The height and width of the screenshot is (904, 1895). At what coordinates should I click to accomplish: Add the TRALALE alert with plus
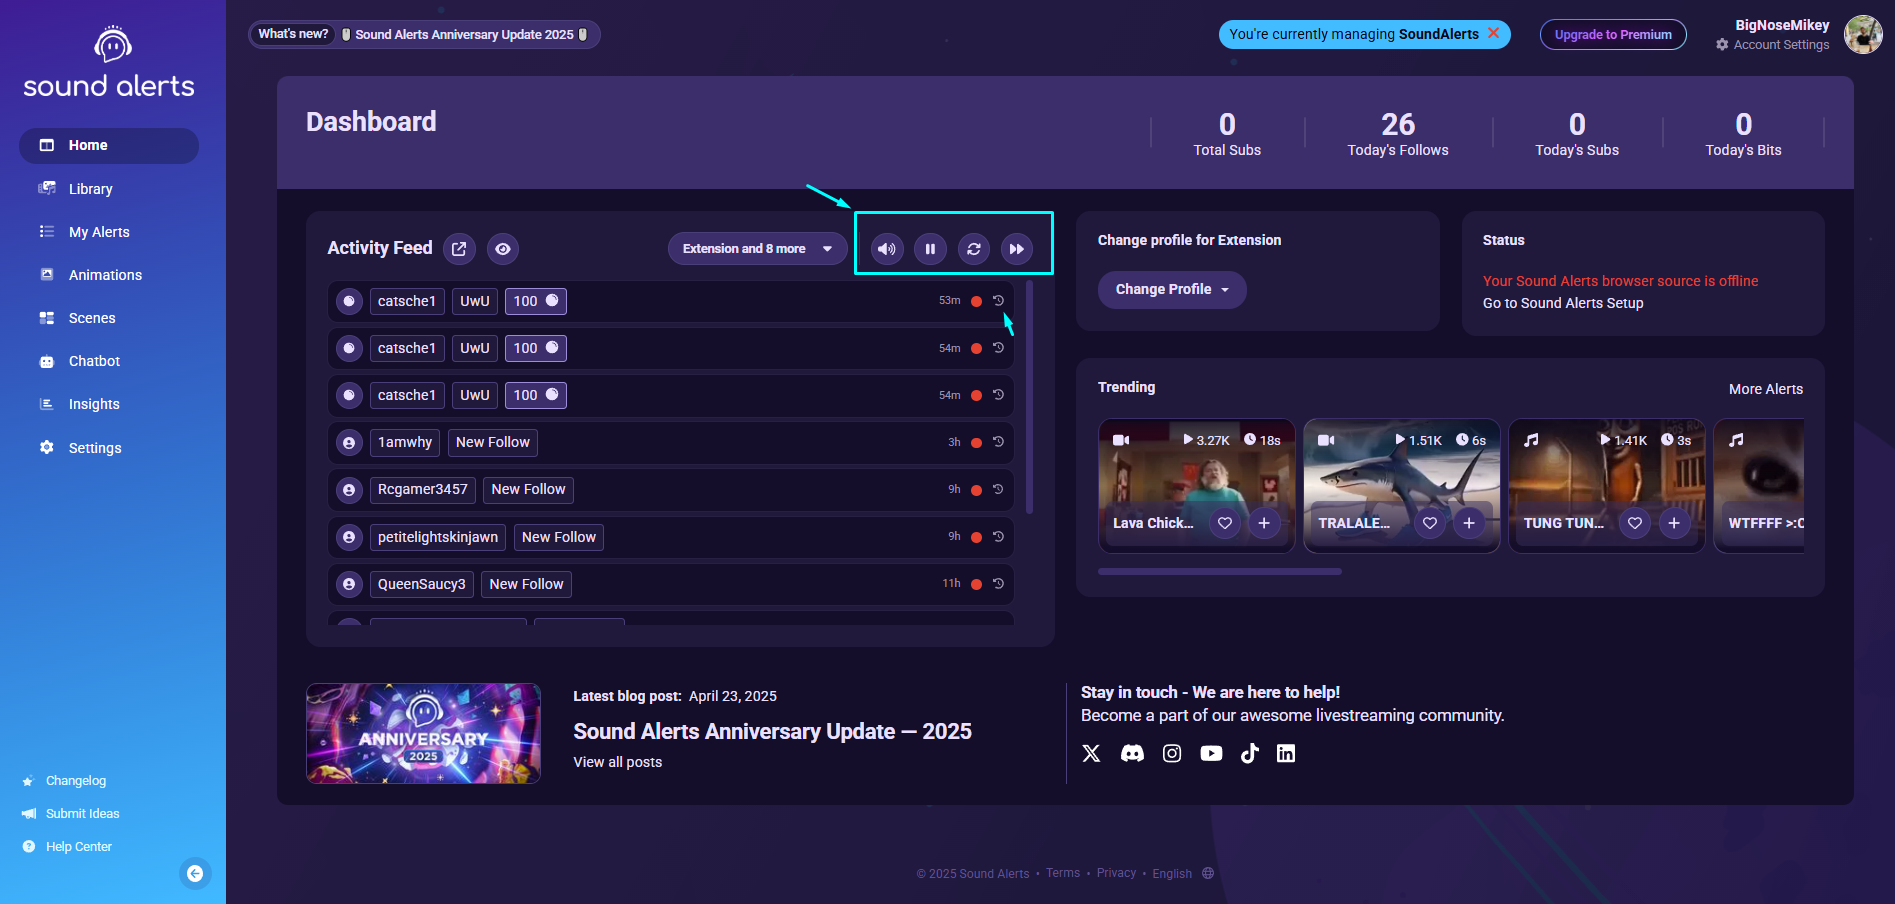(x=1469, y=523)
